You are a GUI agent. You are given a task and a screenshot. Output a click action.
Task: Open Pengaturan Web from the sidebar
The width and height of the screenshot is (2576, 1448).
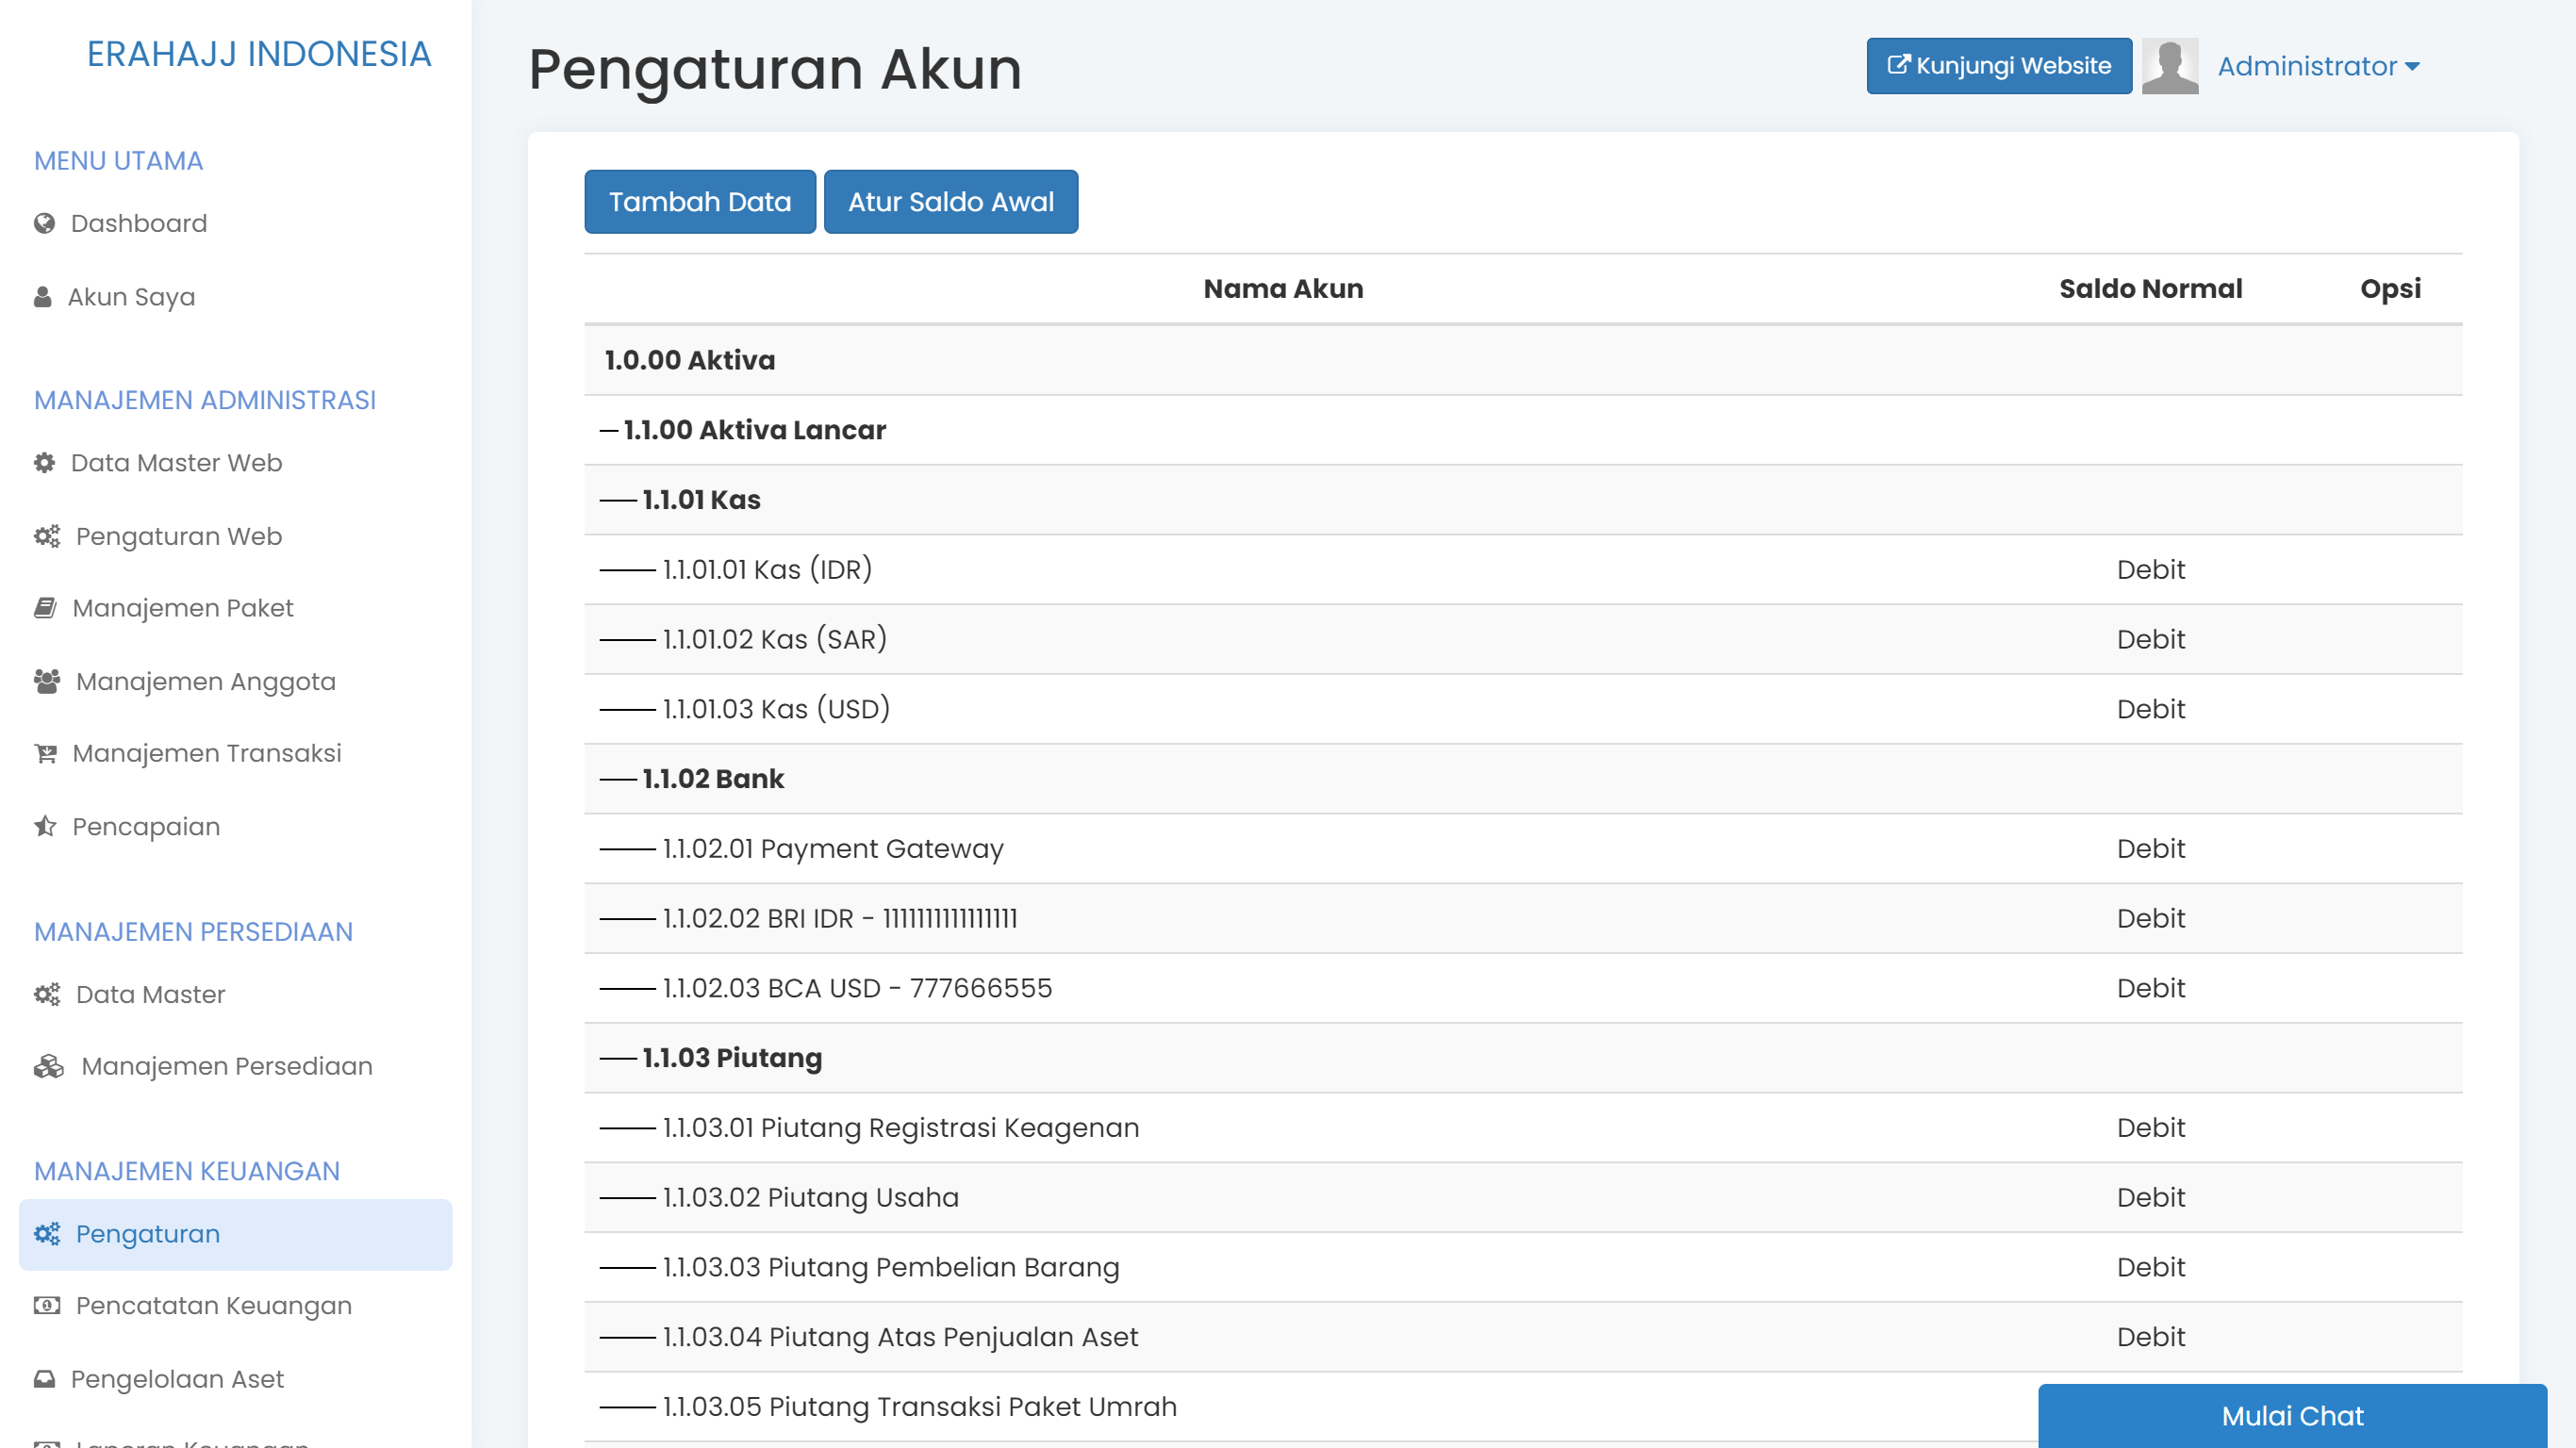click(x=178, y=536)
